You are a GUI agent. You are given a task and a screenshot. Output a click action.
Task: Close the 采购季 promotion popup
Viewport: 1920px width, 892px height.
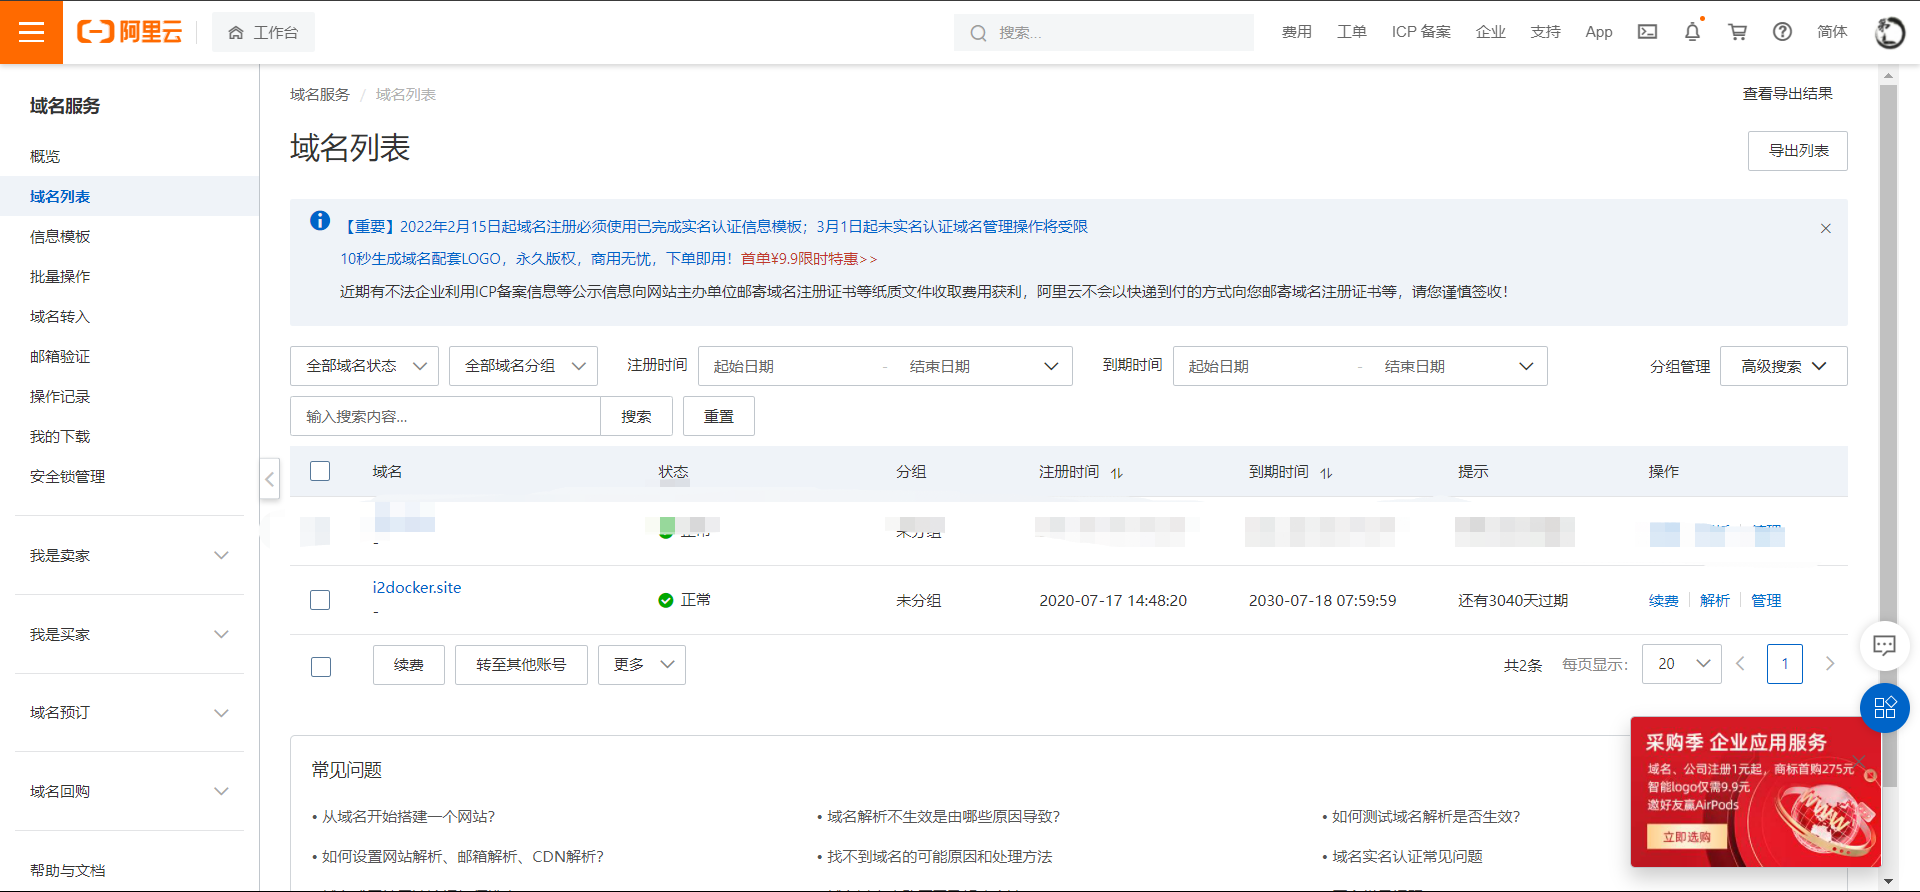(x=1859, y=762)
